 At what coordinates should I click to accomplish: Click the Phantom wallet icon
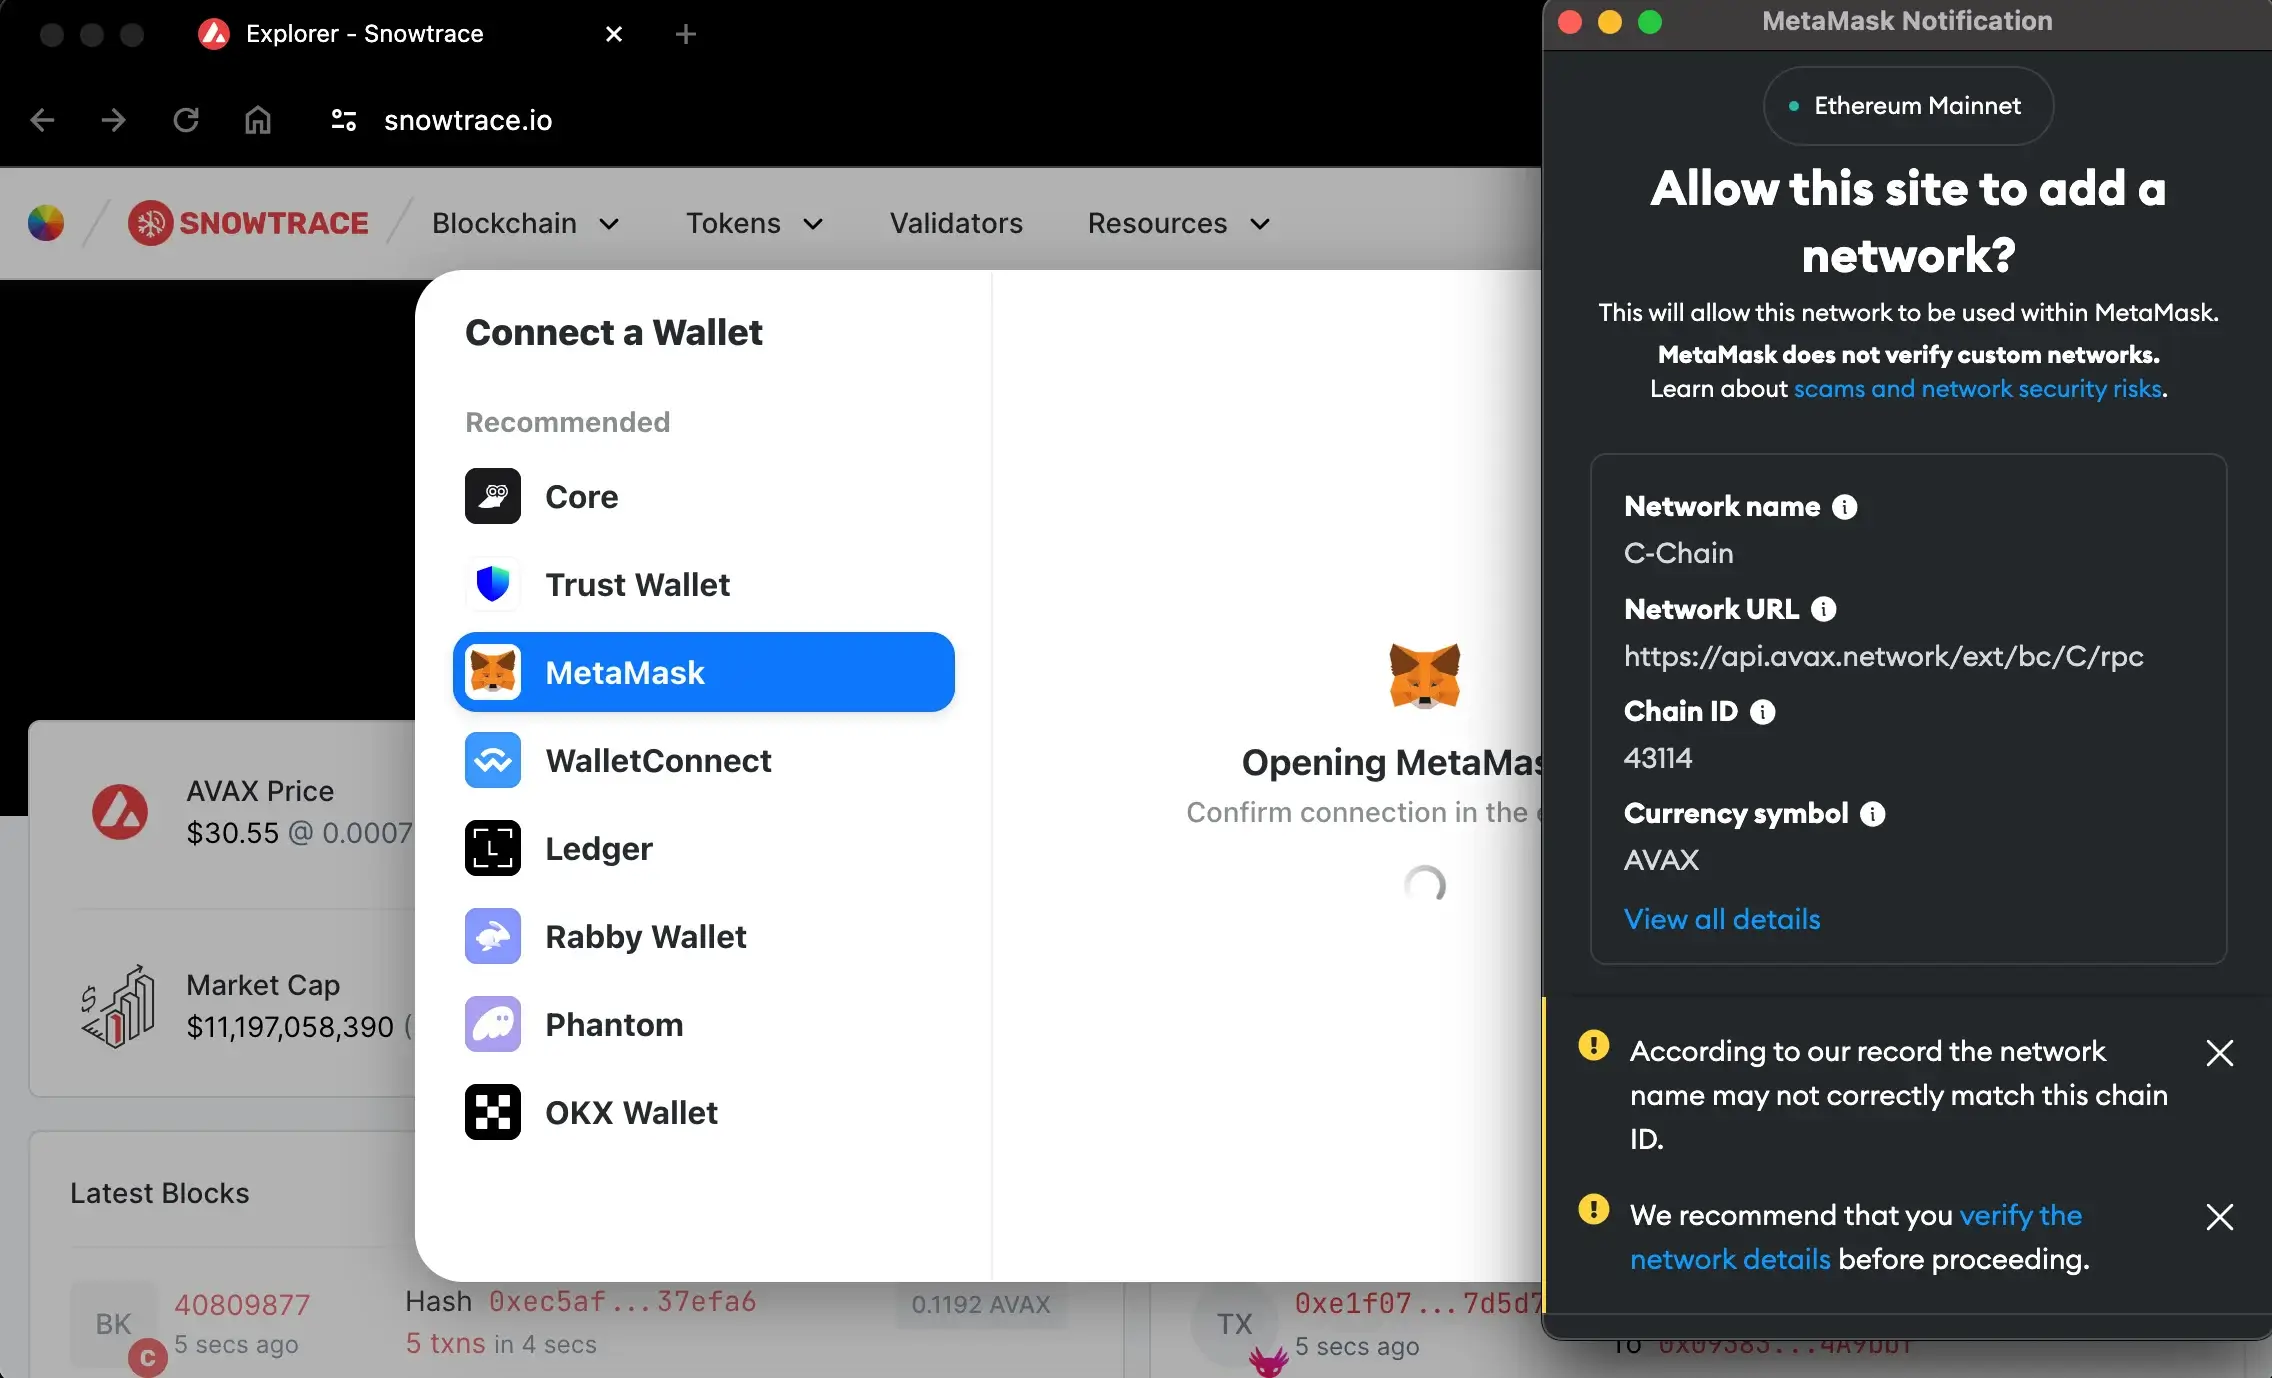point(492,1023)
